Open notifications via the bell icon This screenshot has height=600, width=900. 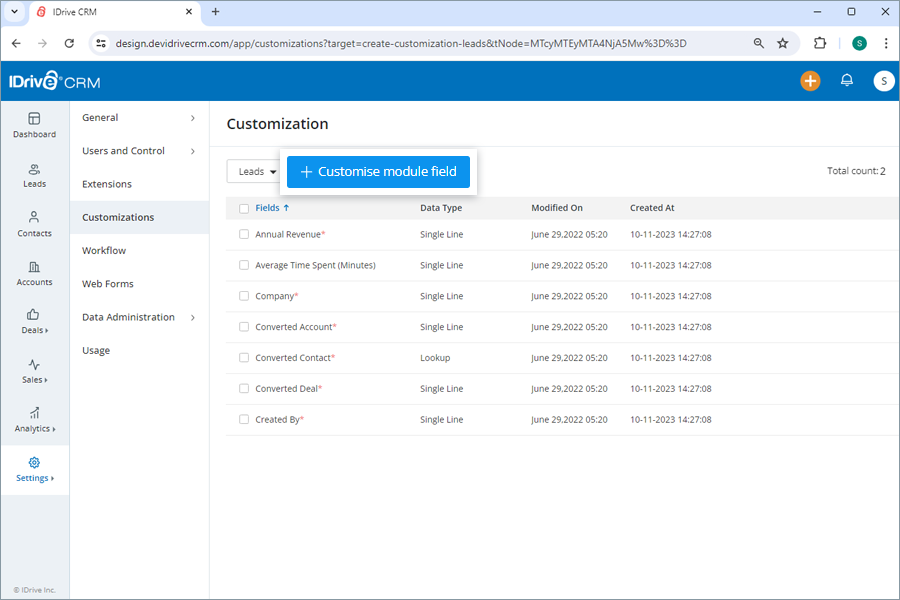[x=847, y=81]
